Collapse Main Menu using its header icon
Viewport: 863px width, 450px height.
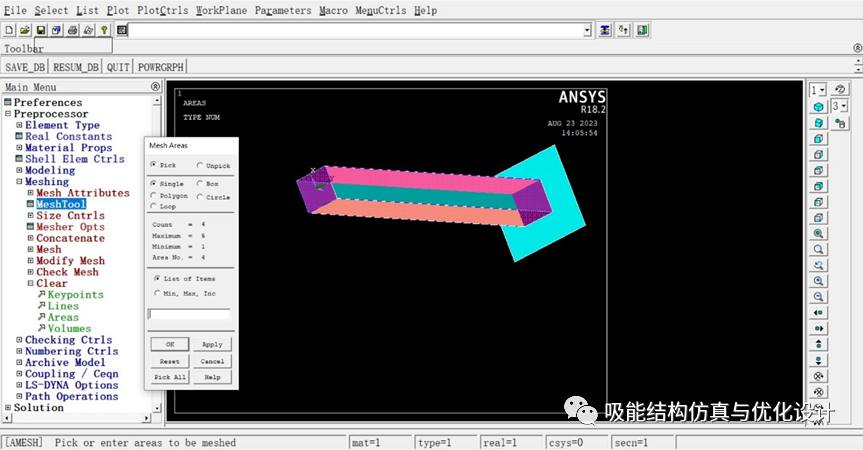click(x=155, y=86)
